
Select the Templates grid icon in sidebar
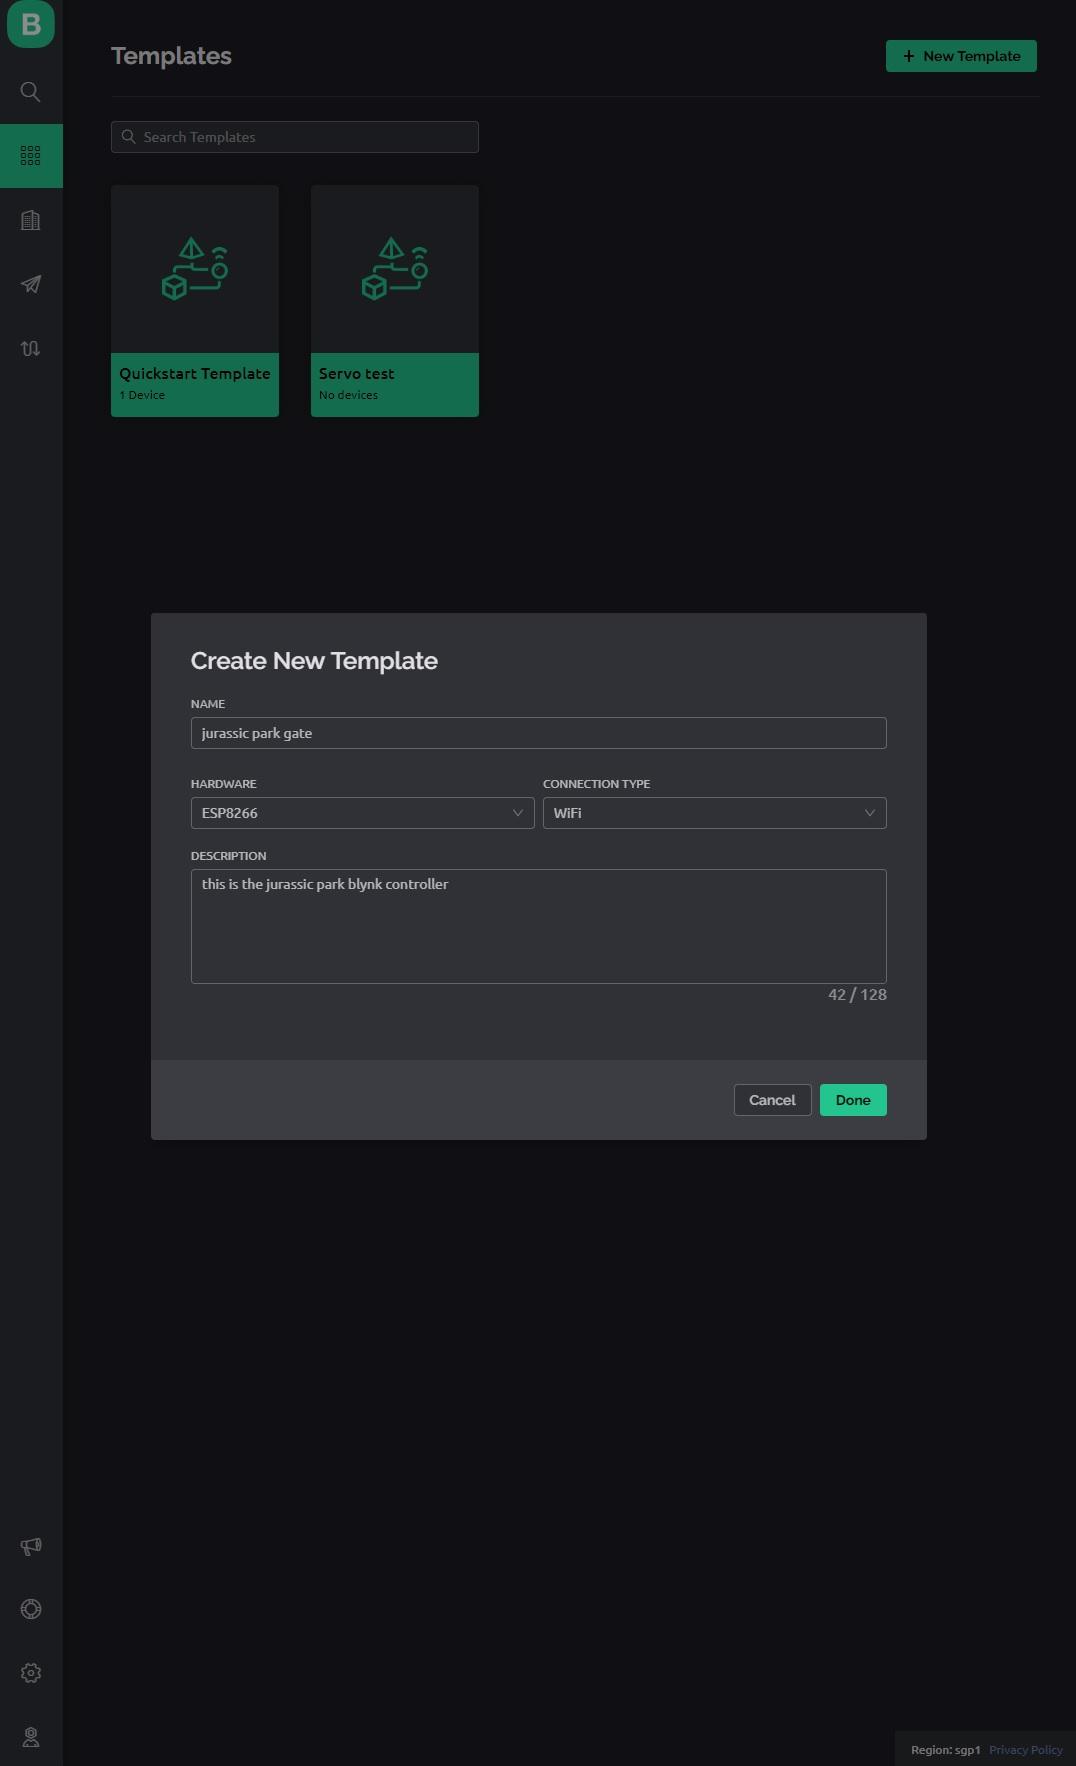coord(31,156)
